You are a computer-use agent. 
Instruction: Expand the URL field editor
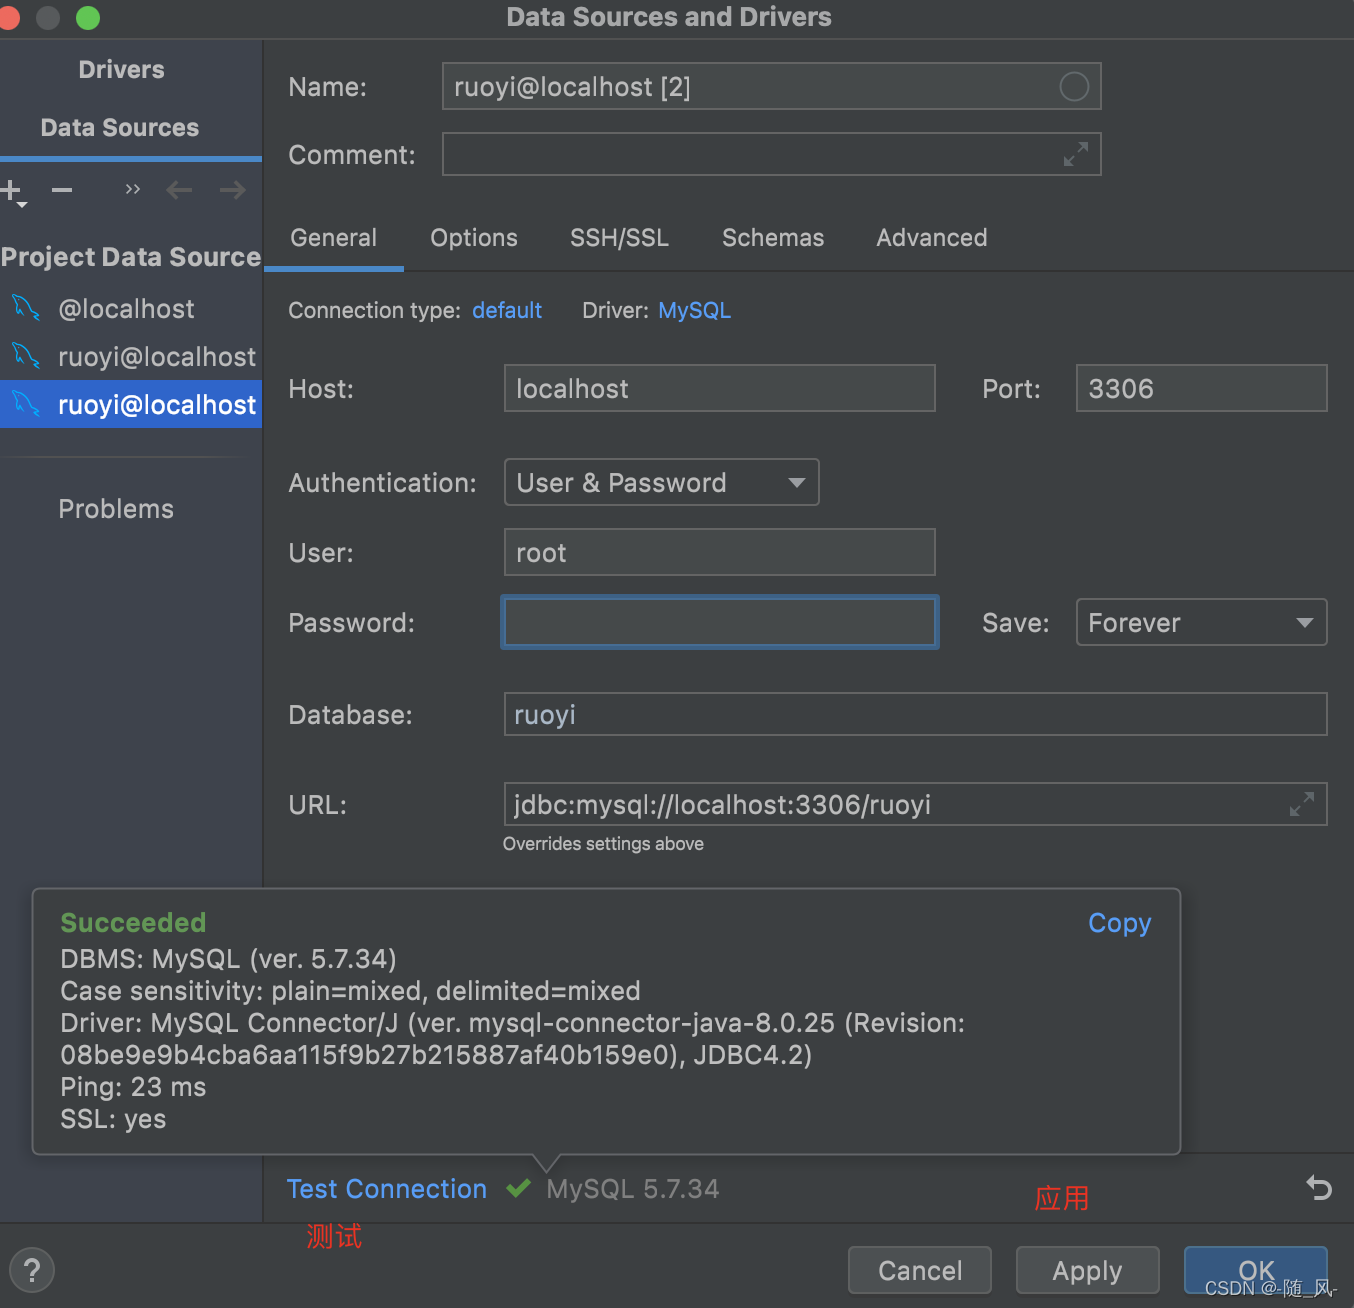1301,804
